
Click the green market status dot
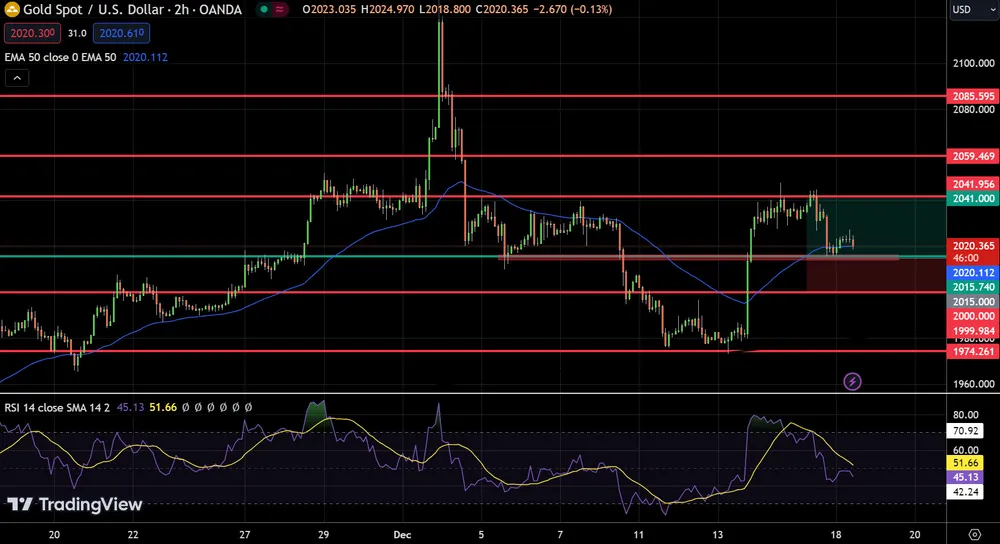pyautogui.click(x=263, y=9)
